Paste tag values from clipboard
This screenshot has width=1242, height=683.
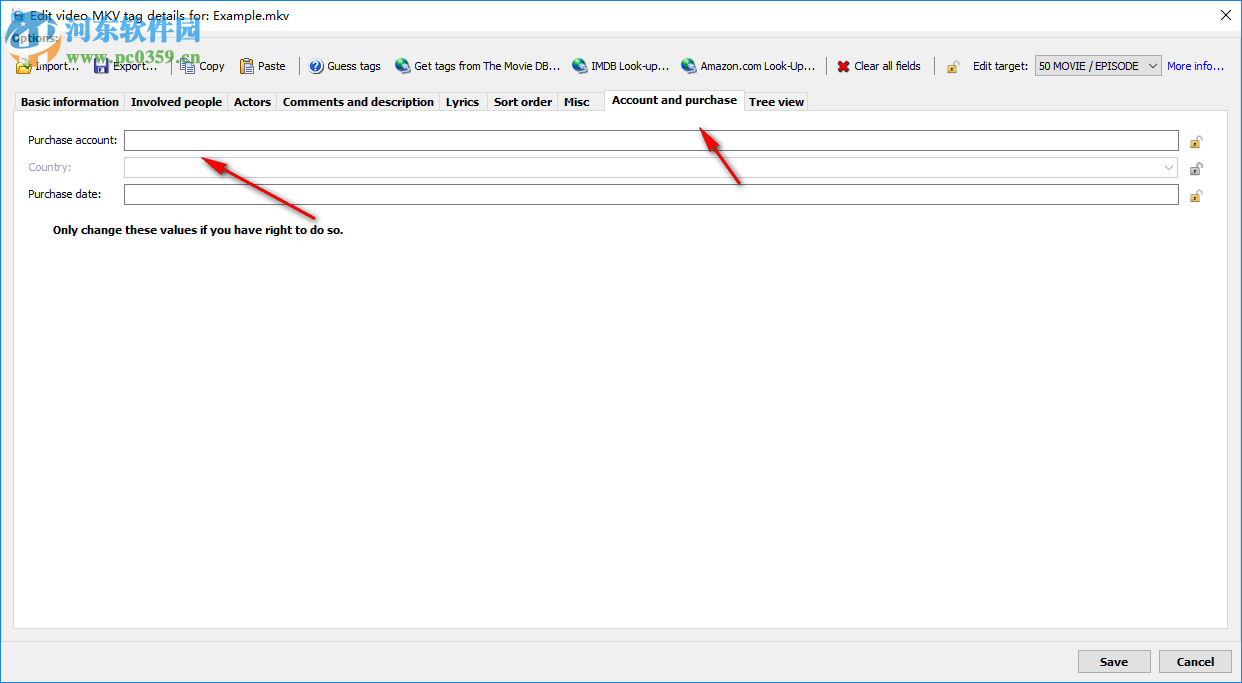[x=262, y=65]
